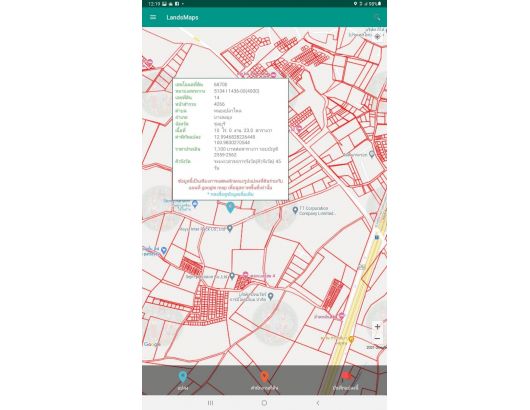
Task: Tap the parcel number value 68706 in the popup
Action: [x=221, y=84]
